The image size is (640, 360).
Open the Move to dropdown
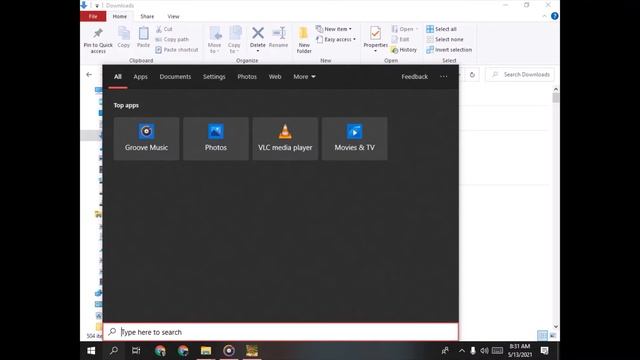pyautogui.click(x=215, y=40)
